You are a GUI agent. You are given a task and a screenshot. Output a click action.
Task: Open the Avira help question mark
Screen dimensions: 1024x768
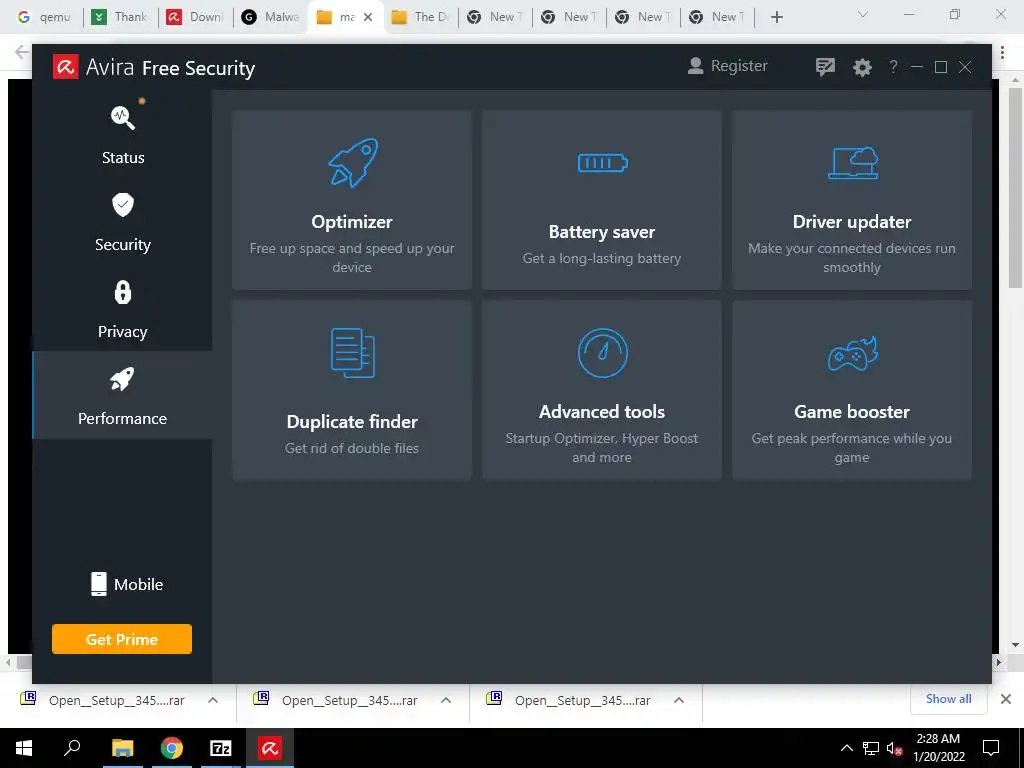[x=893, y=67]
